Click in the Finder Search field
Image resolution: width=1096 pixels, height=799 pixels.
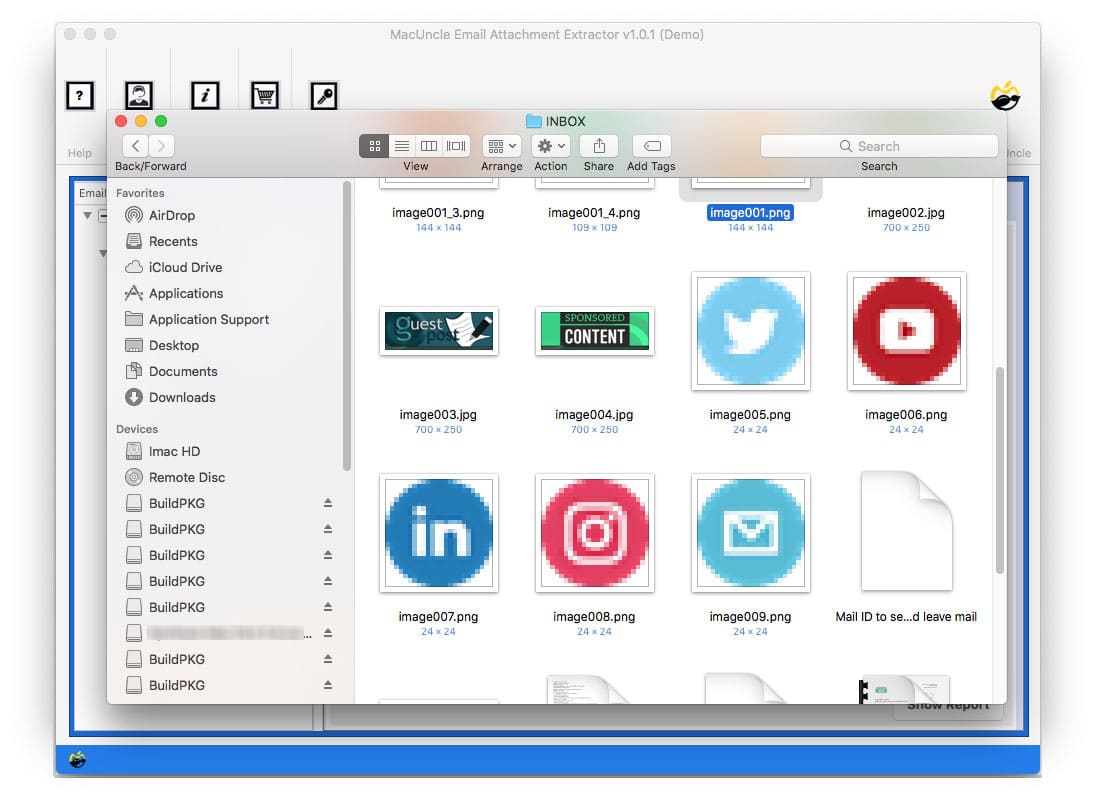point(879,146)
